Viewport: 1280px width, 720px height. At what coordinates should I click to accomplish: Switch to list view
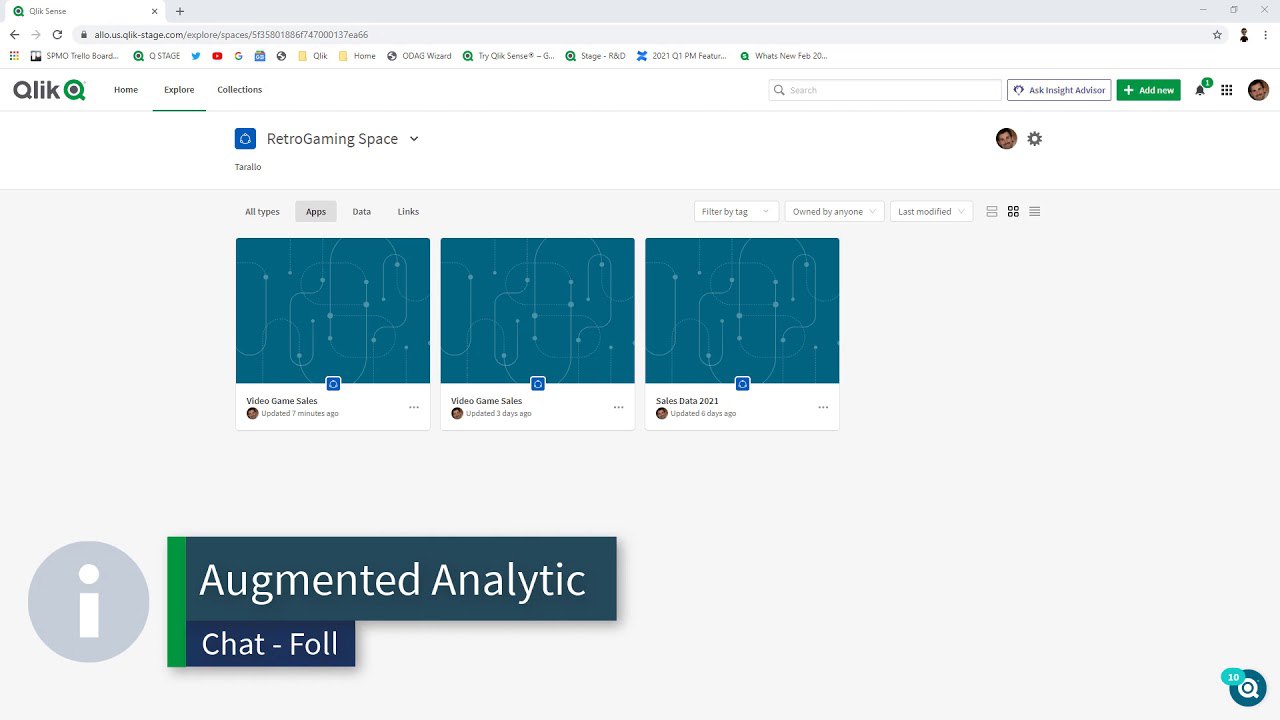point(1035,212)
